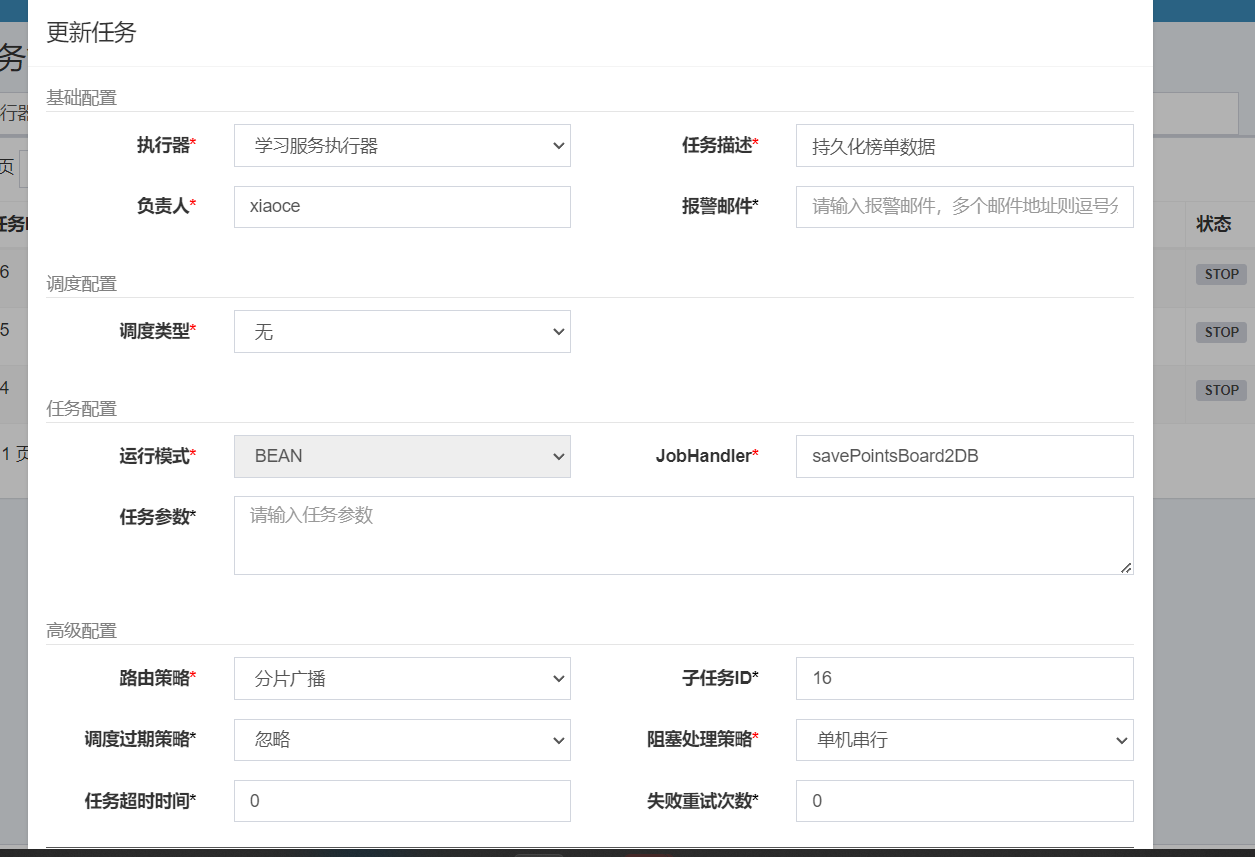
Task: Focus the 报警邮件 input field
Action: (x=963, y=206)
